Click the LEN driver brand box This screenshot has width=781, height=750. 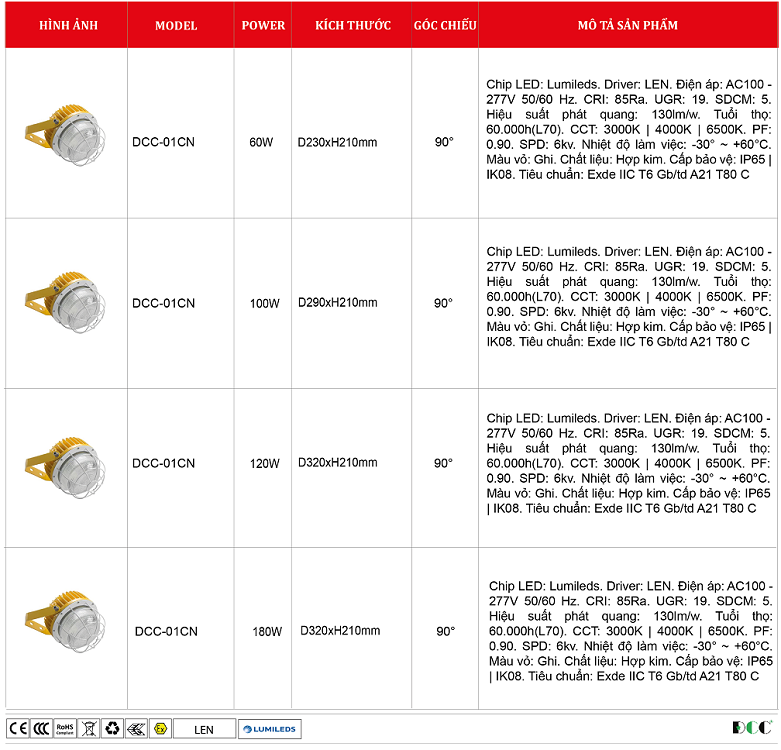(x=205, y=729)
